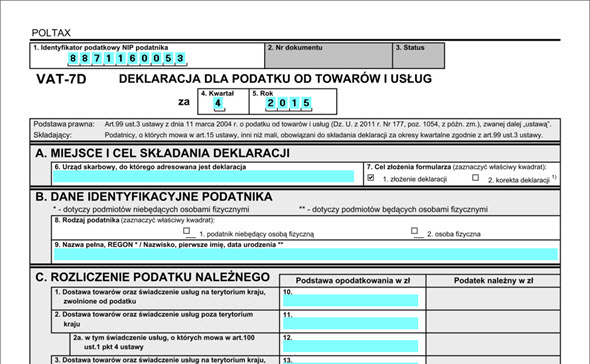Click the 'C. ROZLICZENIE PODATKU NALEŻNEGO' heading
Viewport: 590px width, 364px height.
point(152,277)
